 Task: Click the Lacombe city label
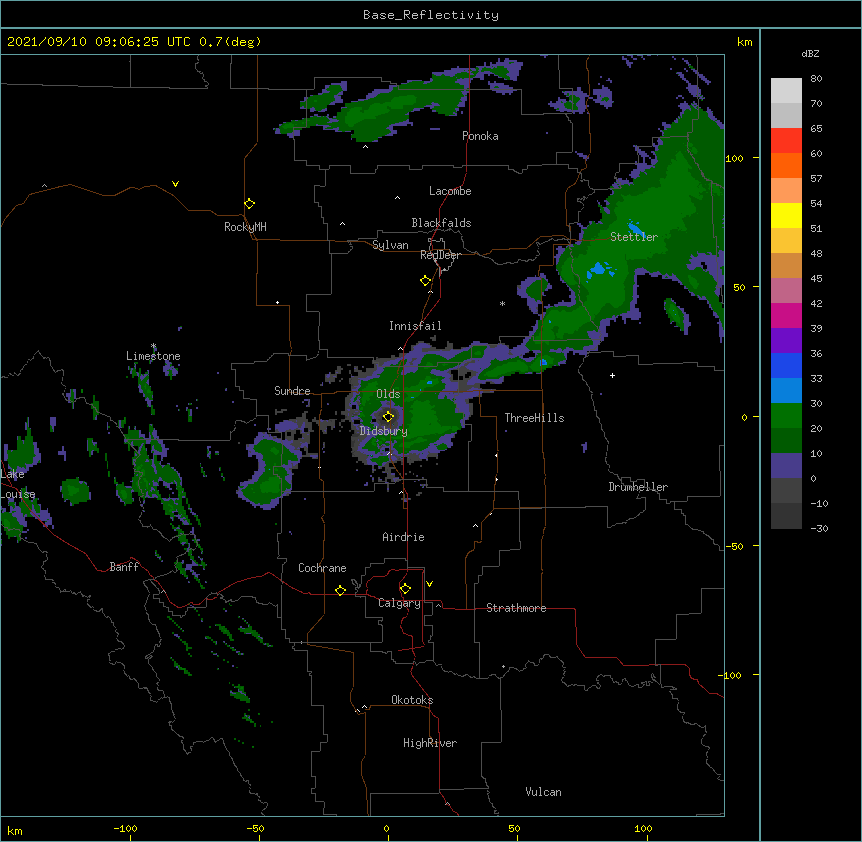pyautogui.click(x=450, y=191)
